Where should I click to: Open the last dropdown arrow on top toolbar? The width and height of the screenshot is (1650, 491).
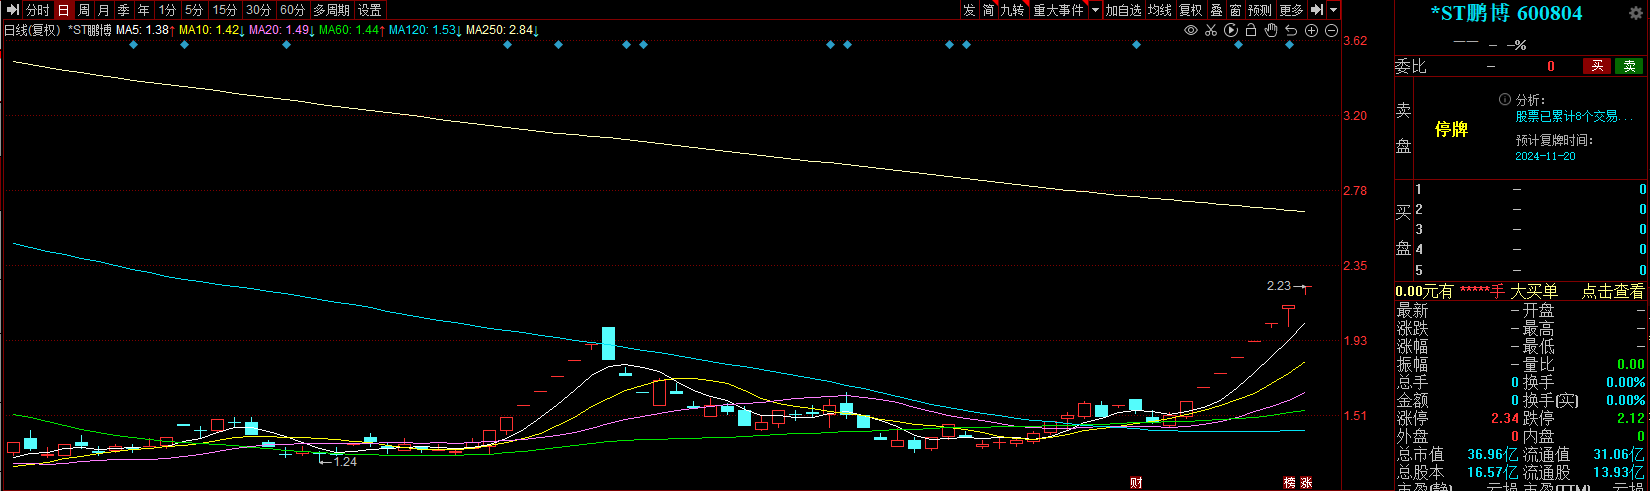[1334, 10]
